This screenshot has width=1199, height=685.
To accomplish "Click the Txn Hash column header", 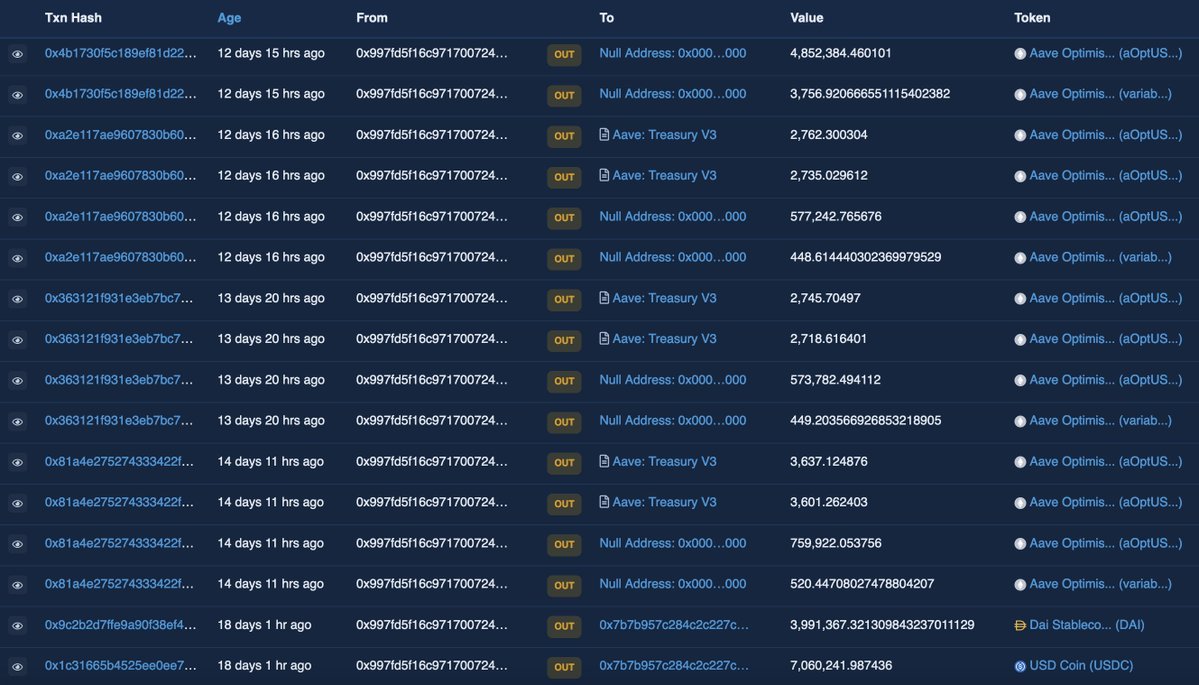I will coord(73,18).
